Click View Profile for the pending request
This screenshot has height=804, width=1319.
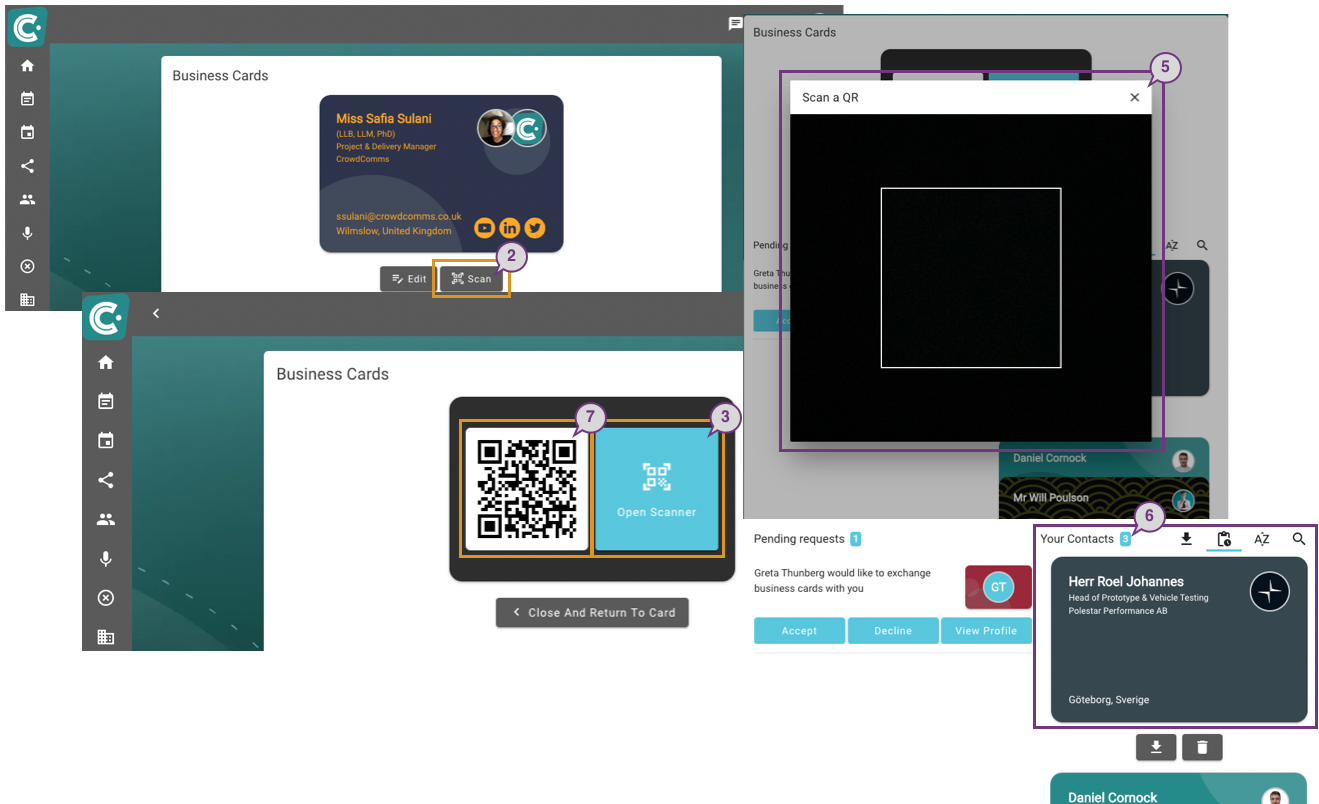pyautogui.click(x=986, y=631)
